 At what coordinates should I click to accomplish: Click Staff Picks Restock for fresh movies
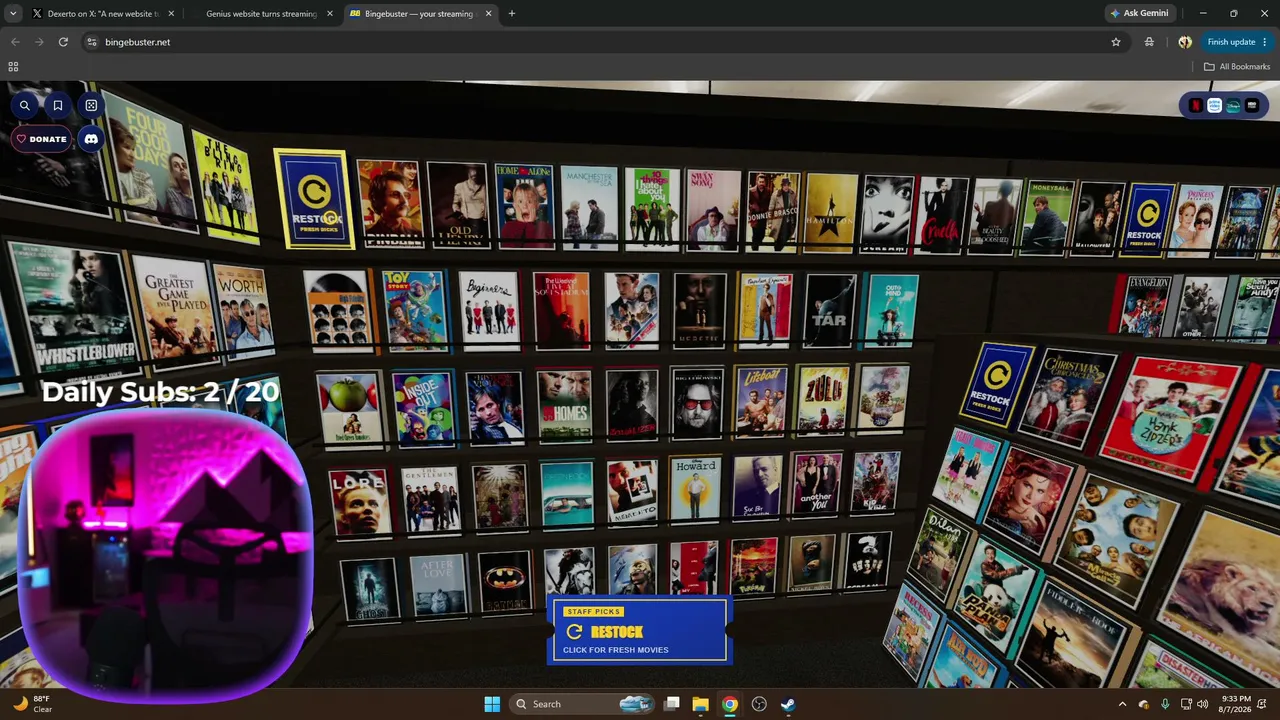(x=639, y=631)
